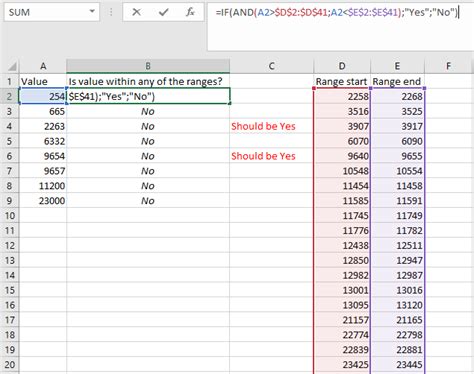Select cell containing value 23000
This screenshot has width=474, height=374.
point(43,201)
